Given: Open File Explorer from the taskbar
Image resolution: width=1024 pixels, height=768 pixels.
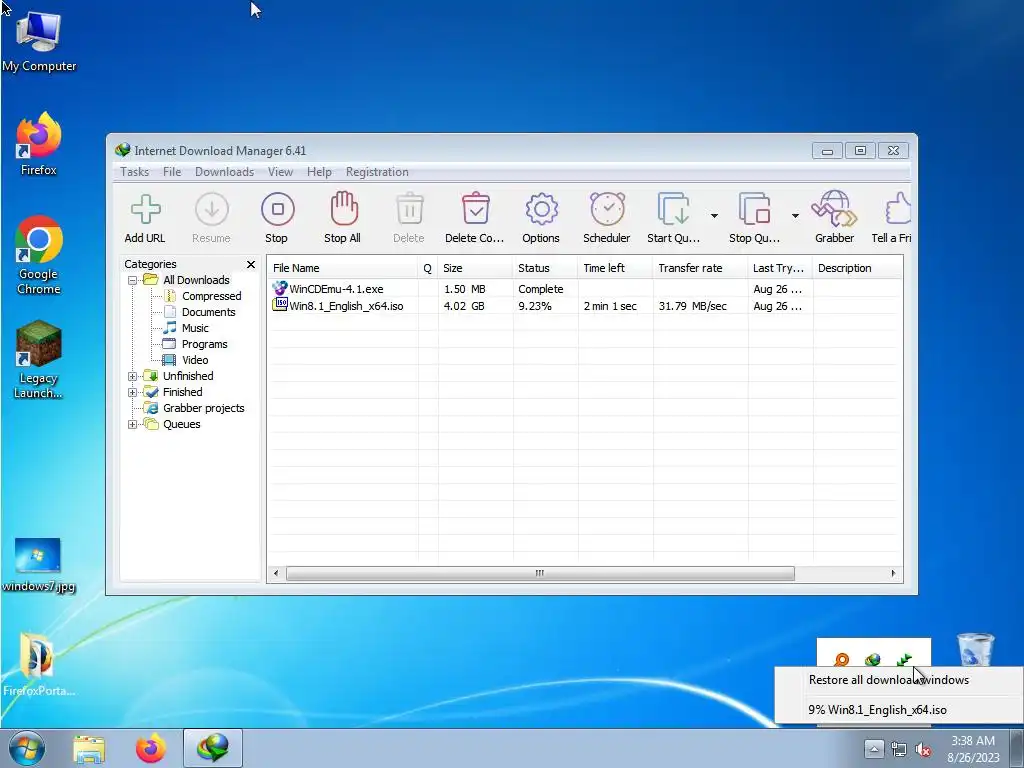Looking at the screenshot, I should tap(89, 748).
